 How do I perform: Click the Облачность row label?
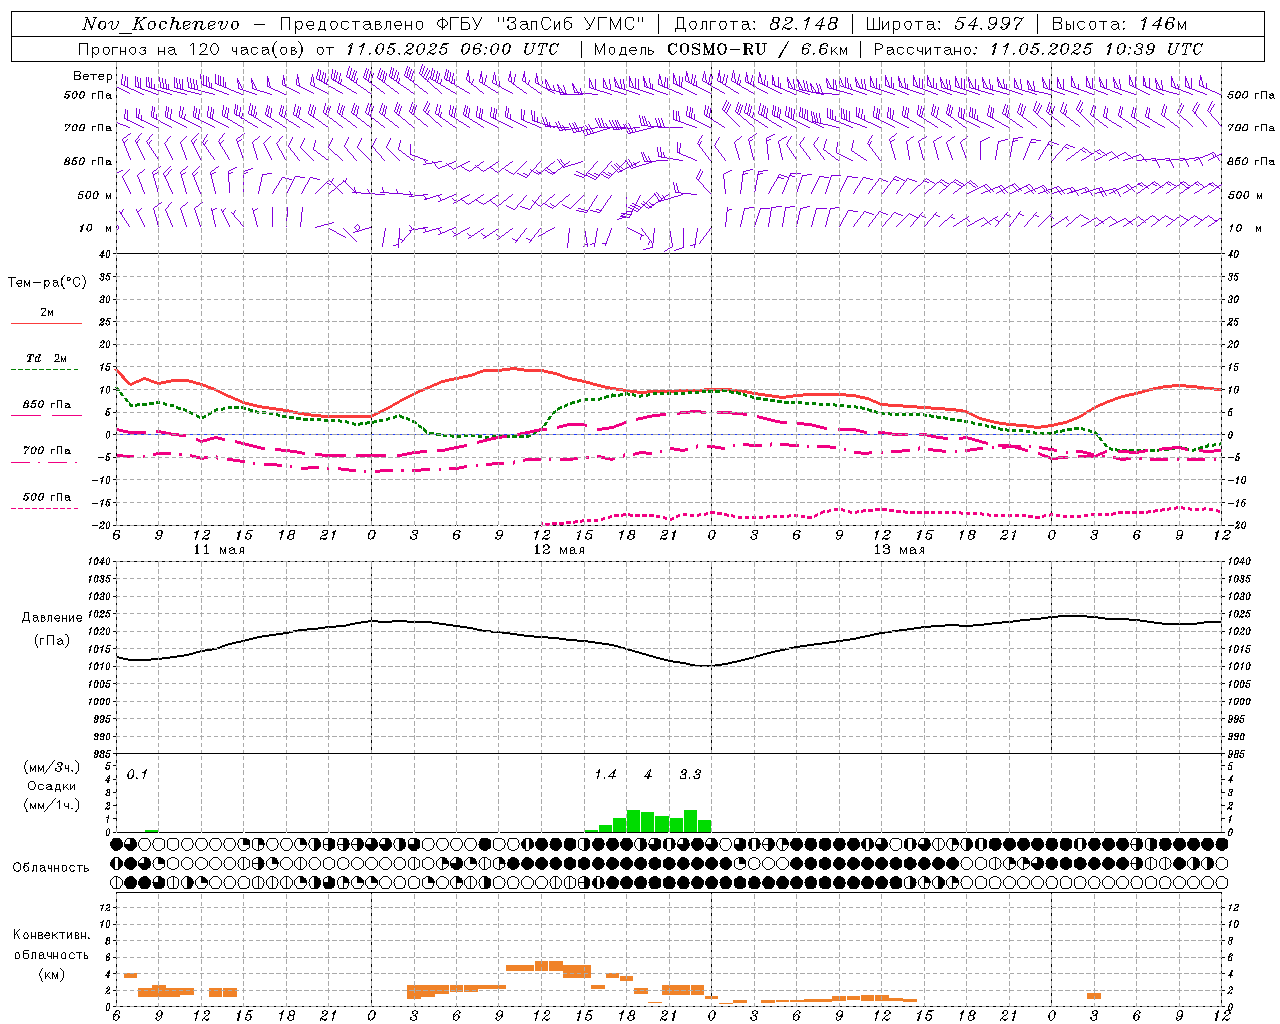(x=51, y=868)
